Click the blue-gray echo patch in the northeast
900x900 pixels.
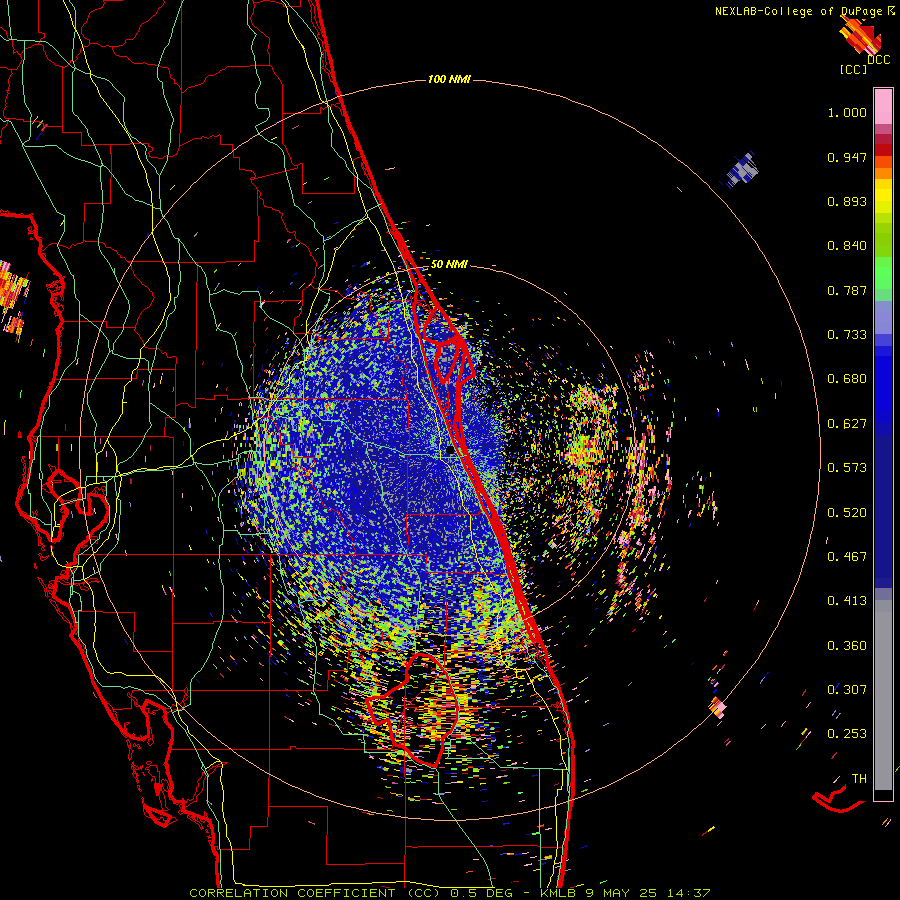tap(742, 169)
